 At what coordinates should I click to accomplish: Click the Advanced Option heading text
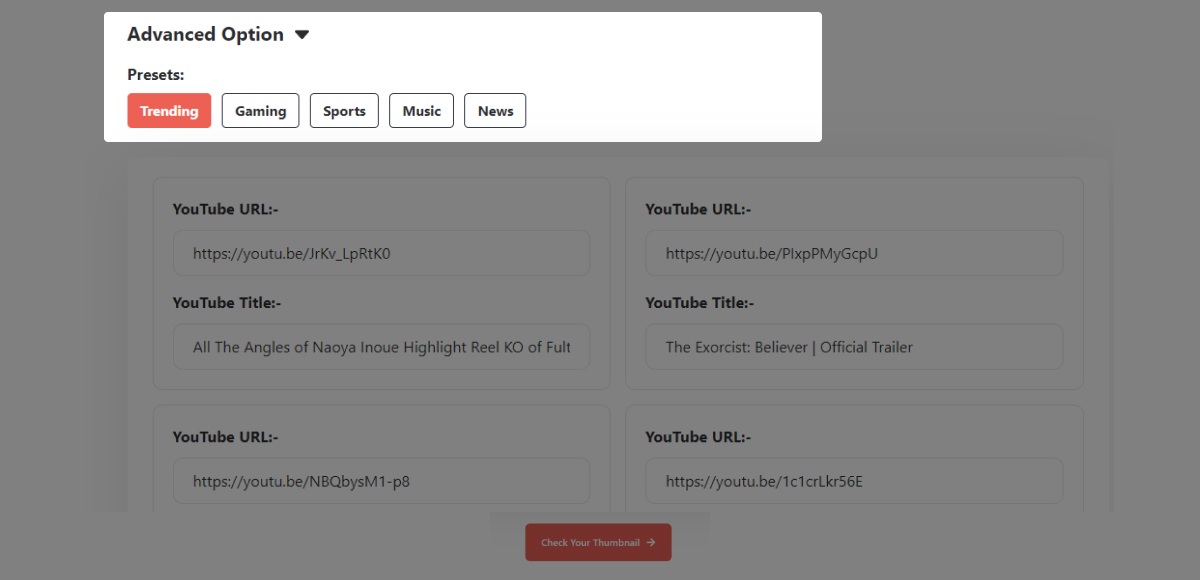tap(205, 34)
